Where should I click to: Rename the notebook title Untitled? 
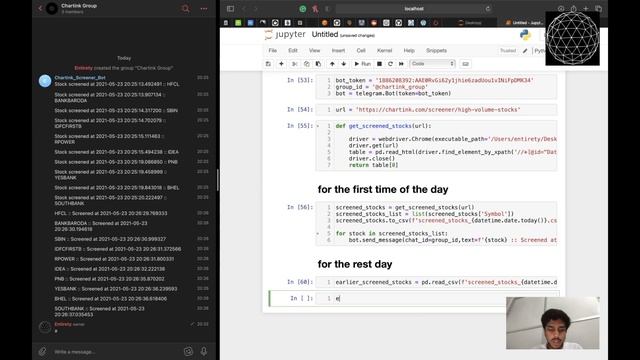coord(324,35)
